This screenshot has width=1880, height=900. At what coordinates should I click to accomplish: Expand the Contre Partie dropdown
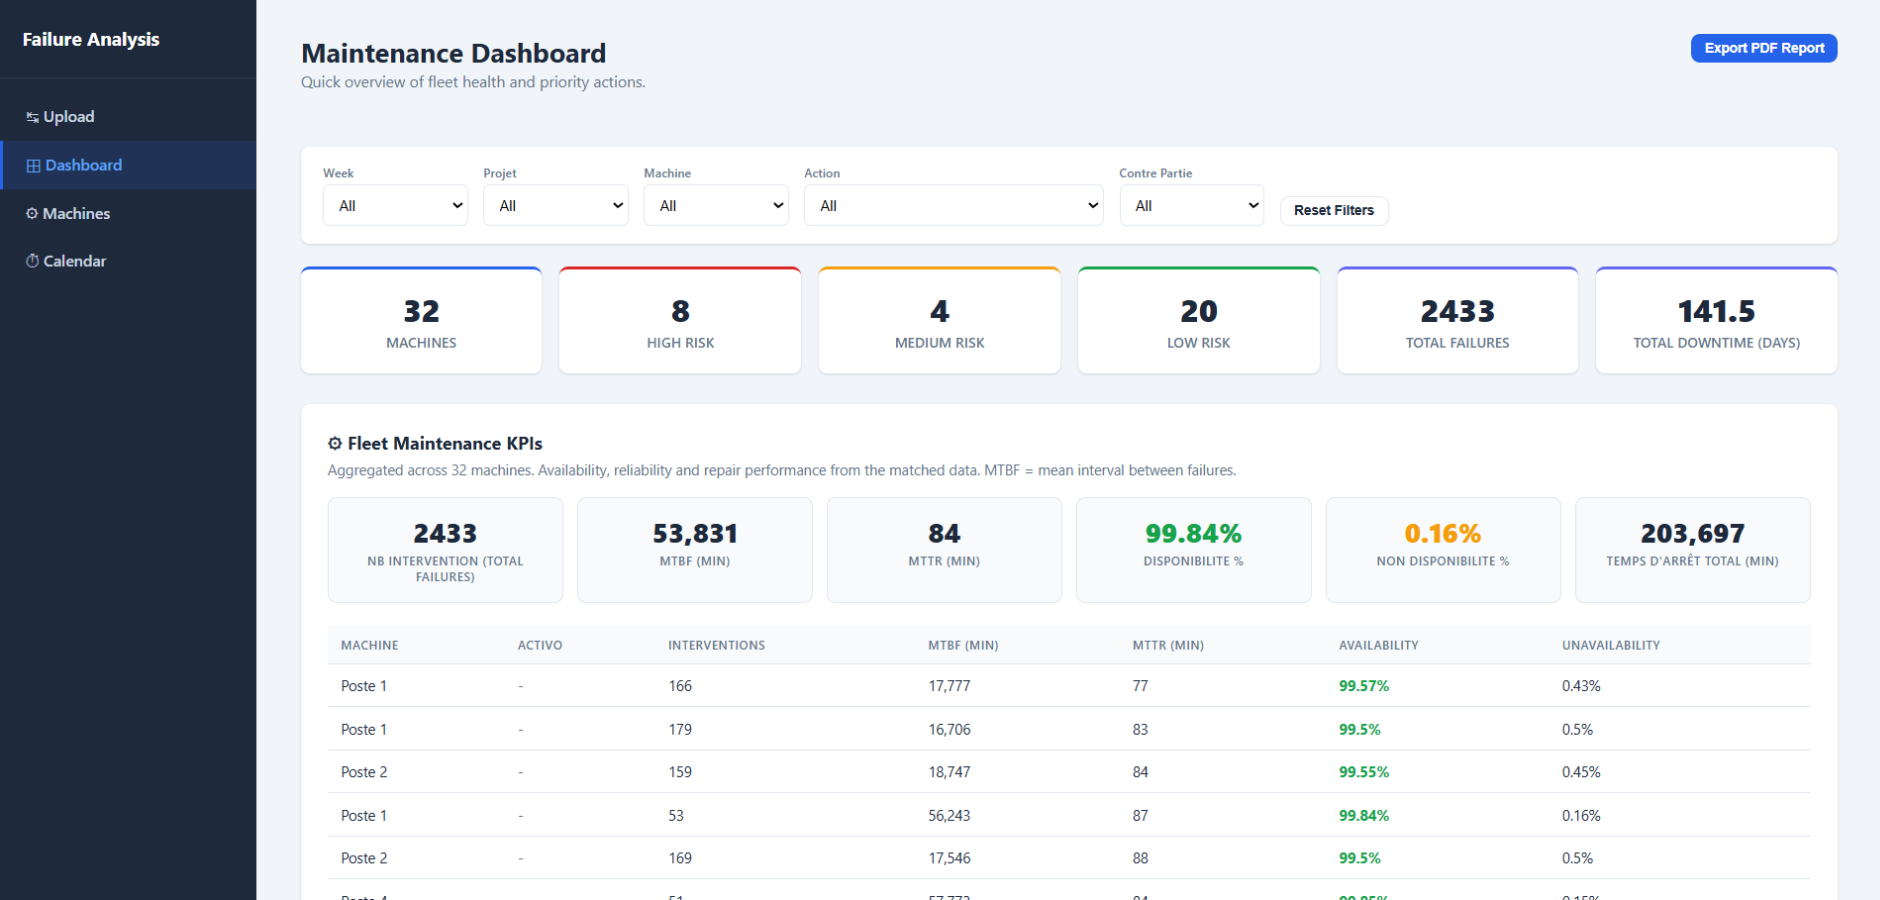click(1191, 205)
